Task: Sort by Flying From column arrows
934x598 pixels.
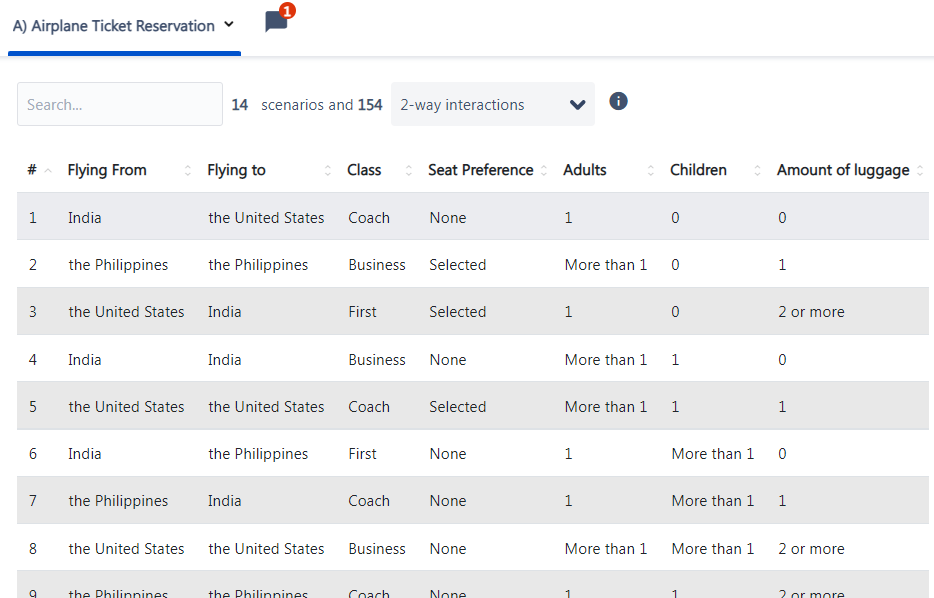Action: pos(188,170)
